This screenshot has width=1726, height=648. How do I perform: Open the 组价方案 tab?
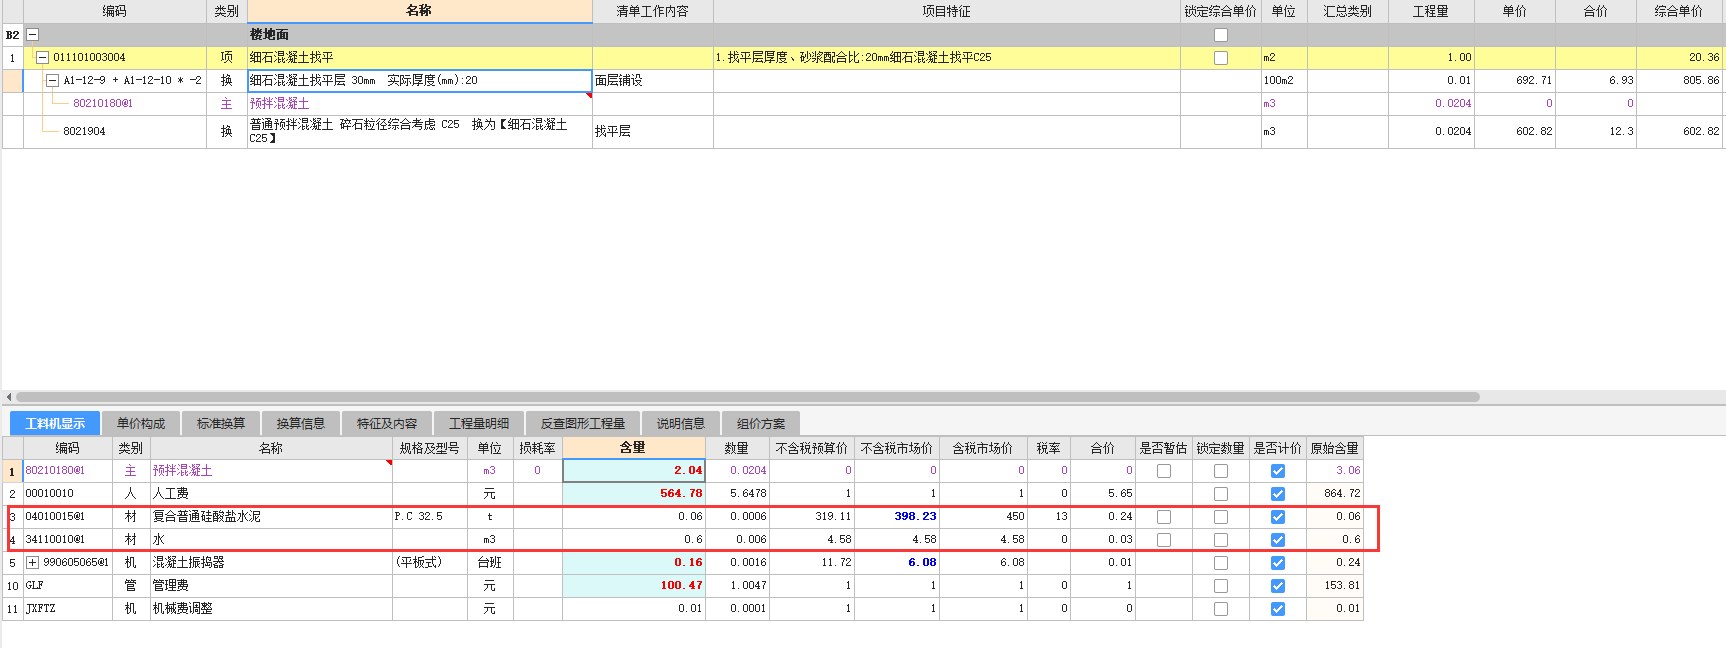click(761, 424)
